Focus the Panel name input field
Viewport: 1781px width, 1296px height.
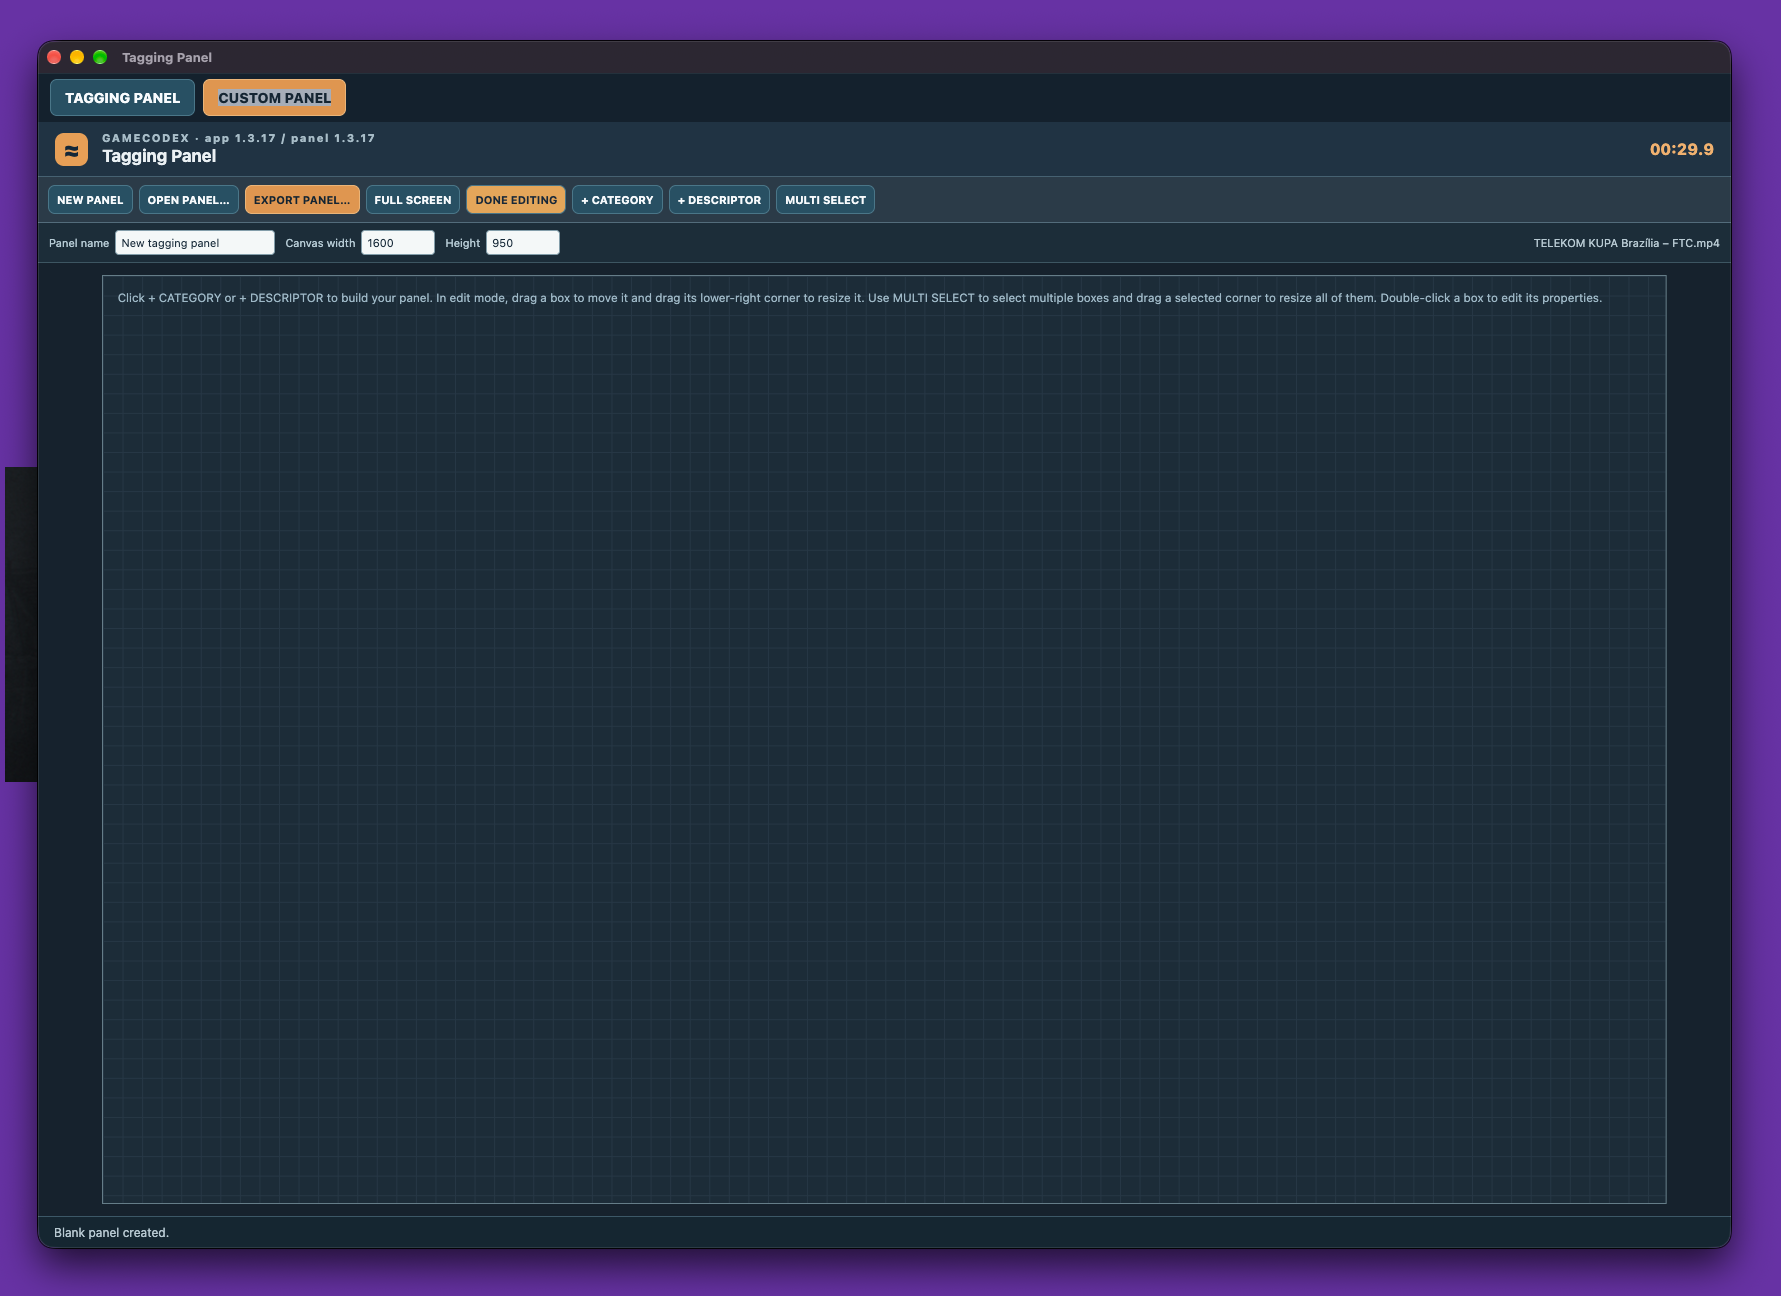pyautogui.click(x=195, y=243)
